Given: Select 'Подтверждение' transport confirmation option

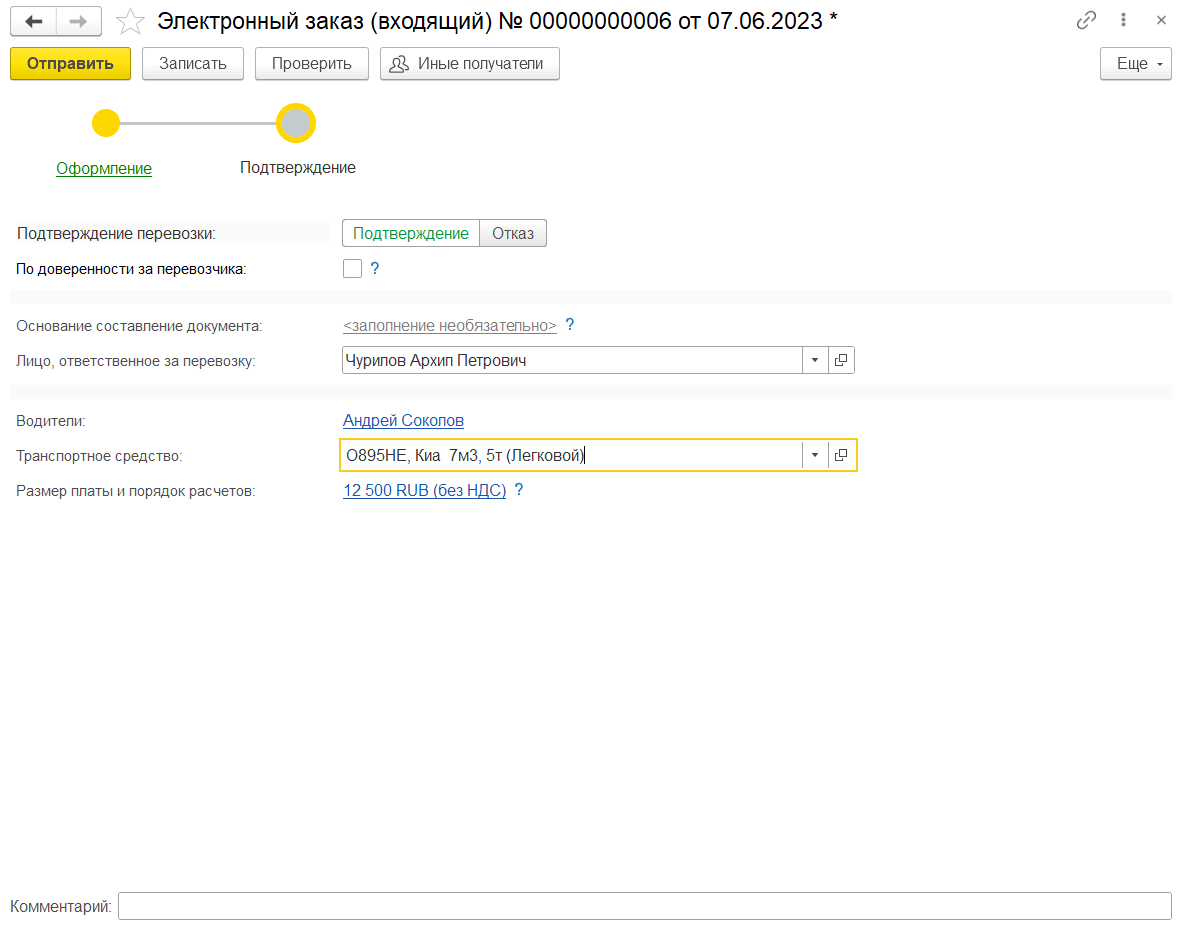Looking at the screenshot, I should point(411,233).
